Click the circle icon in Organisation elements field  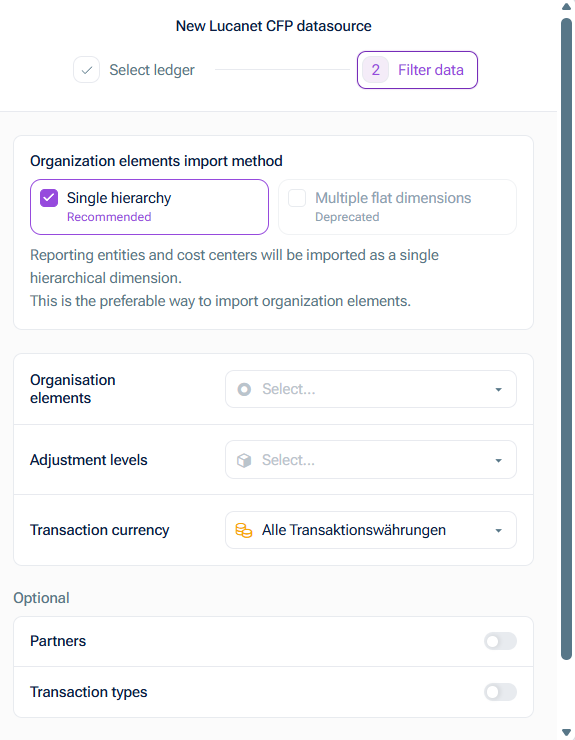click(244, 389)
